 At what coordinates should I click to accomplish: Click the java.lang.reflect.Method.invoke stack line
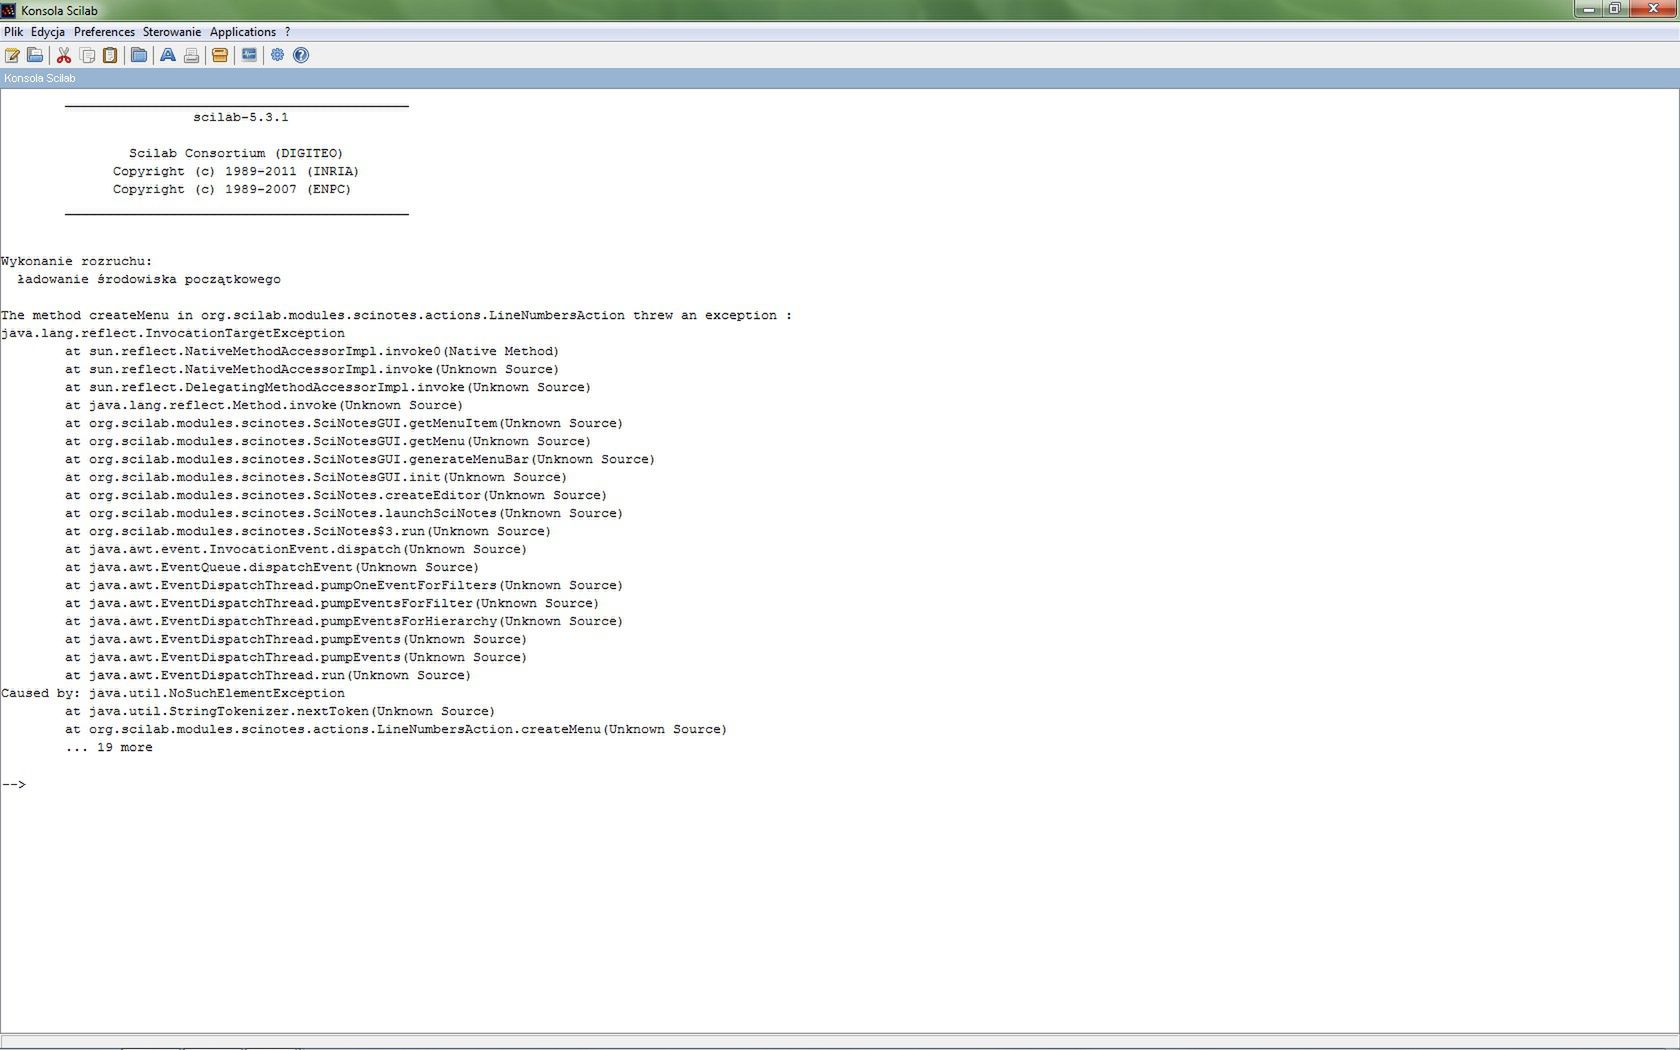(264, 405)
